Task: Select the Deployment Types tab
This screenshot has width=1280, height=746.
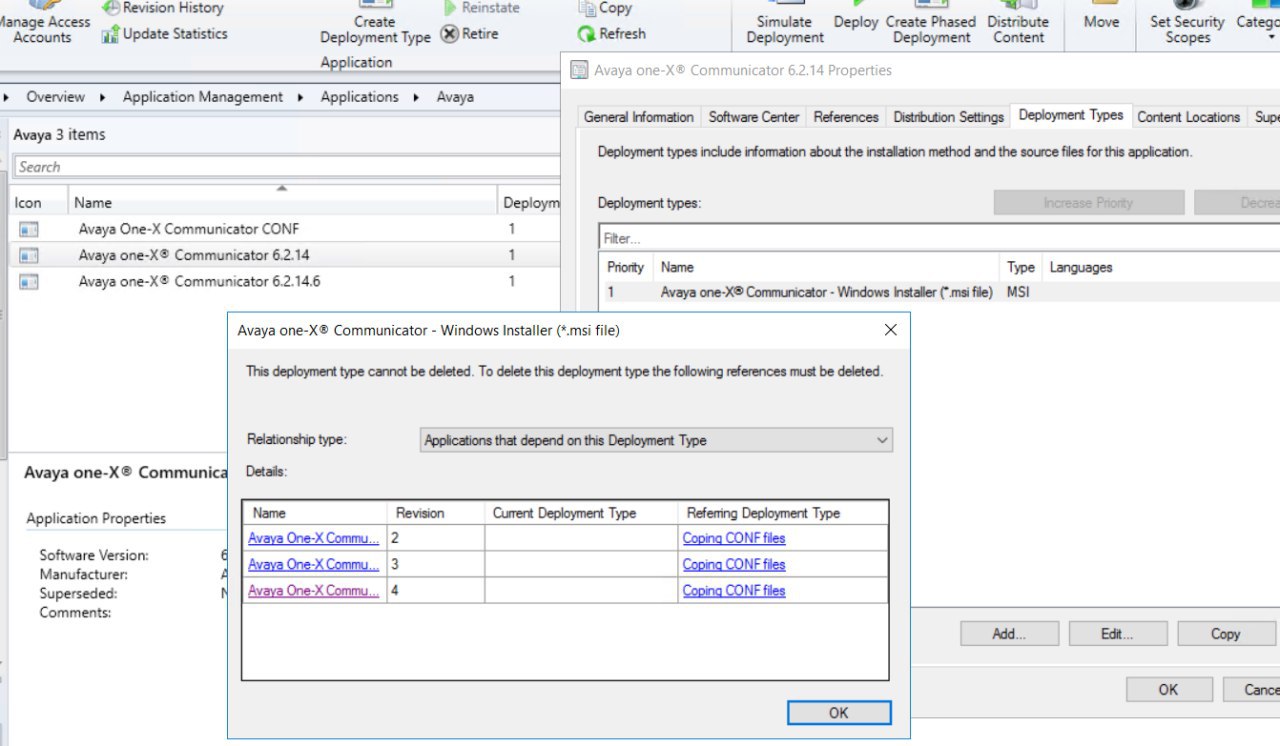Action: (1071, 115)
